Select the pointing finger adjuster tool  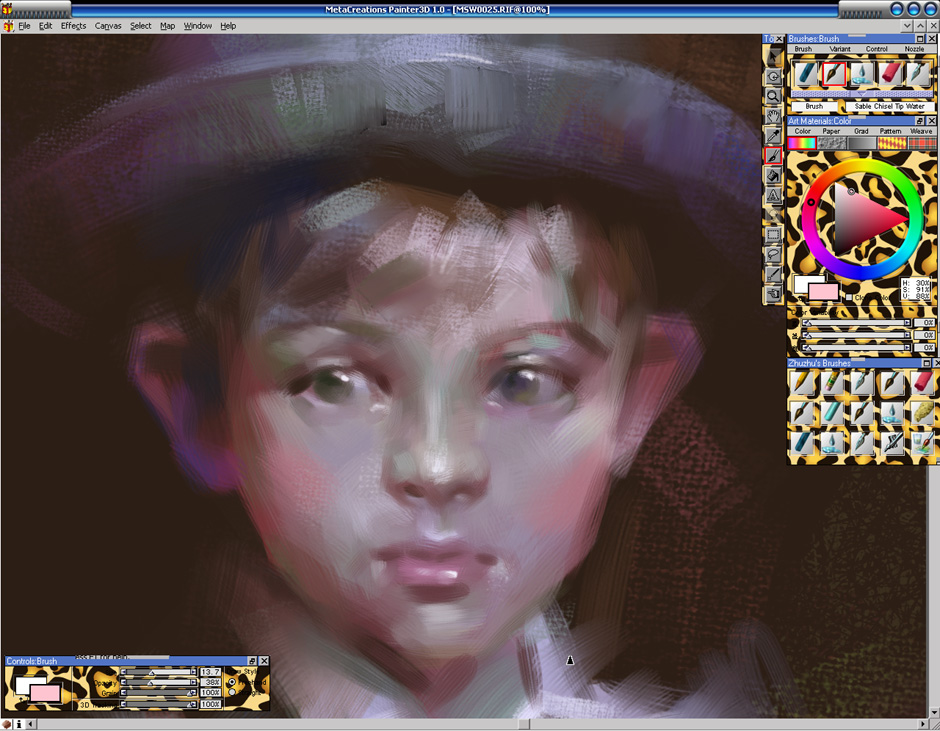(x=773, y=294)
